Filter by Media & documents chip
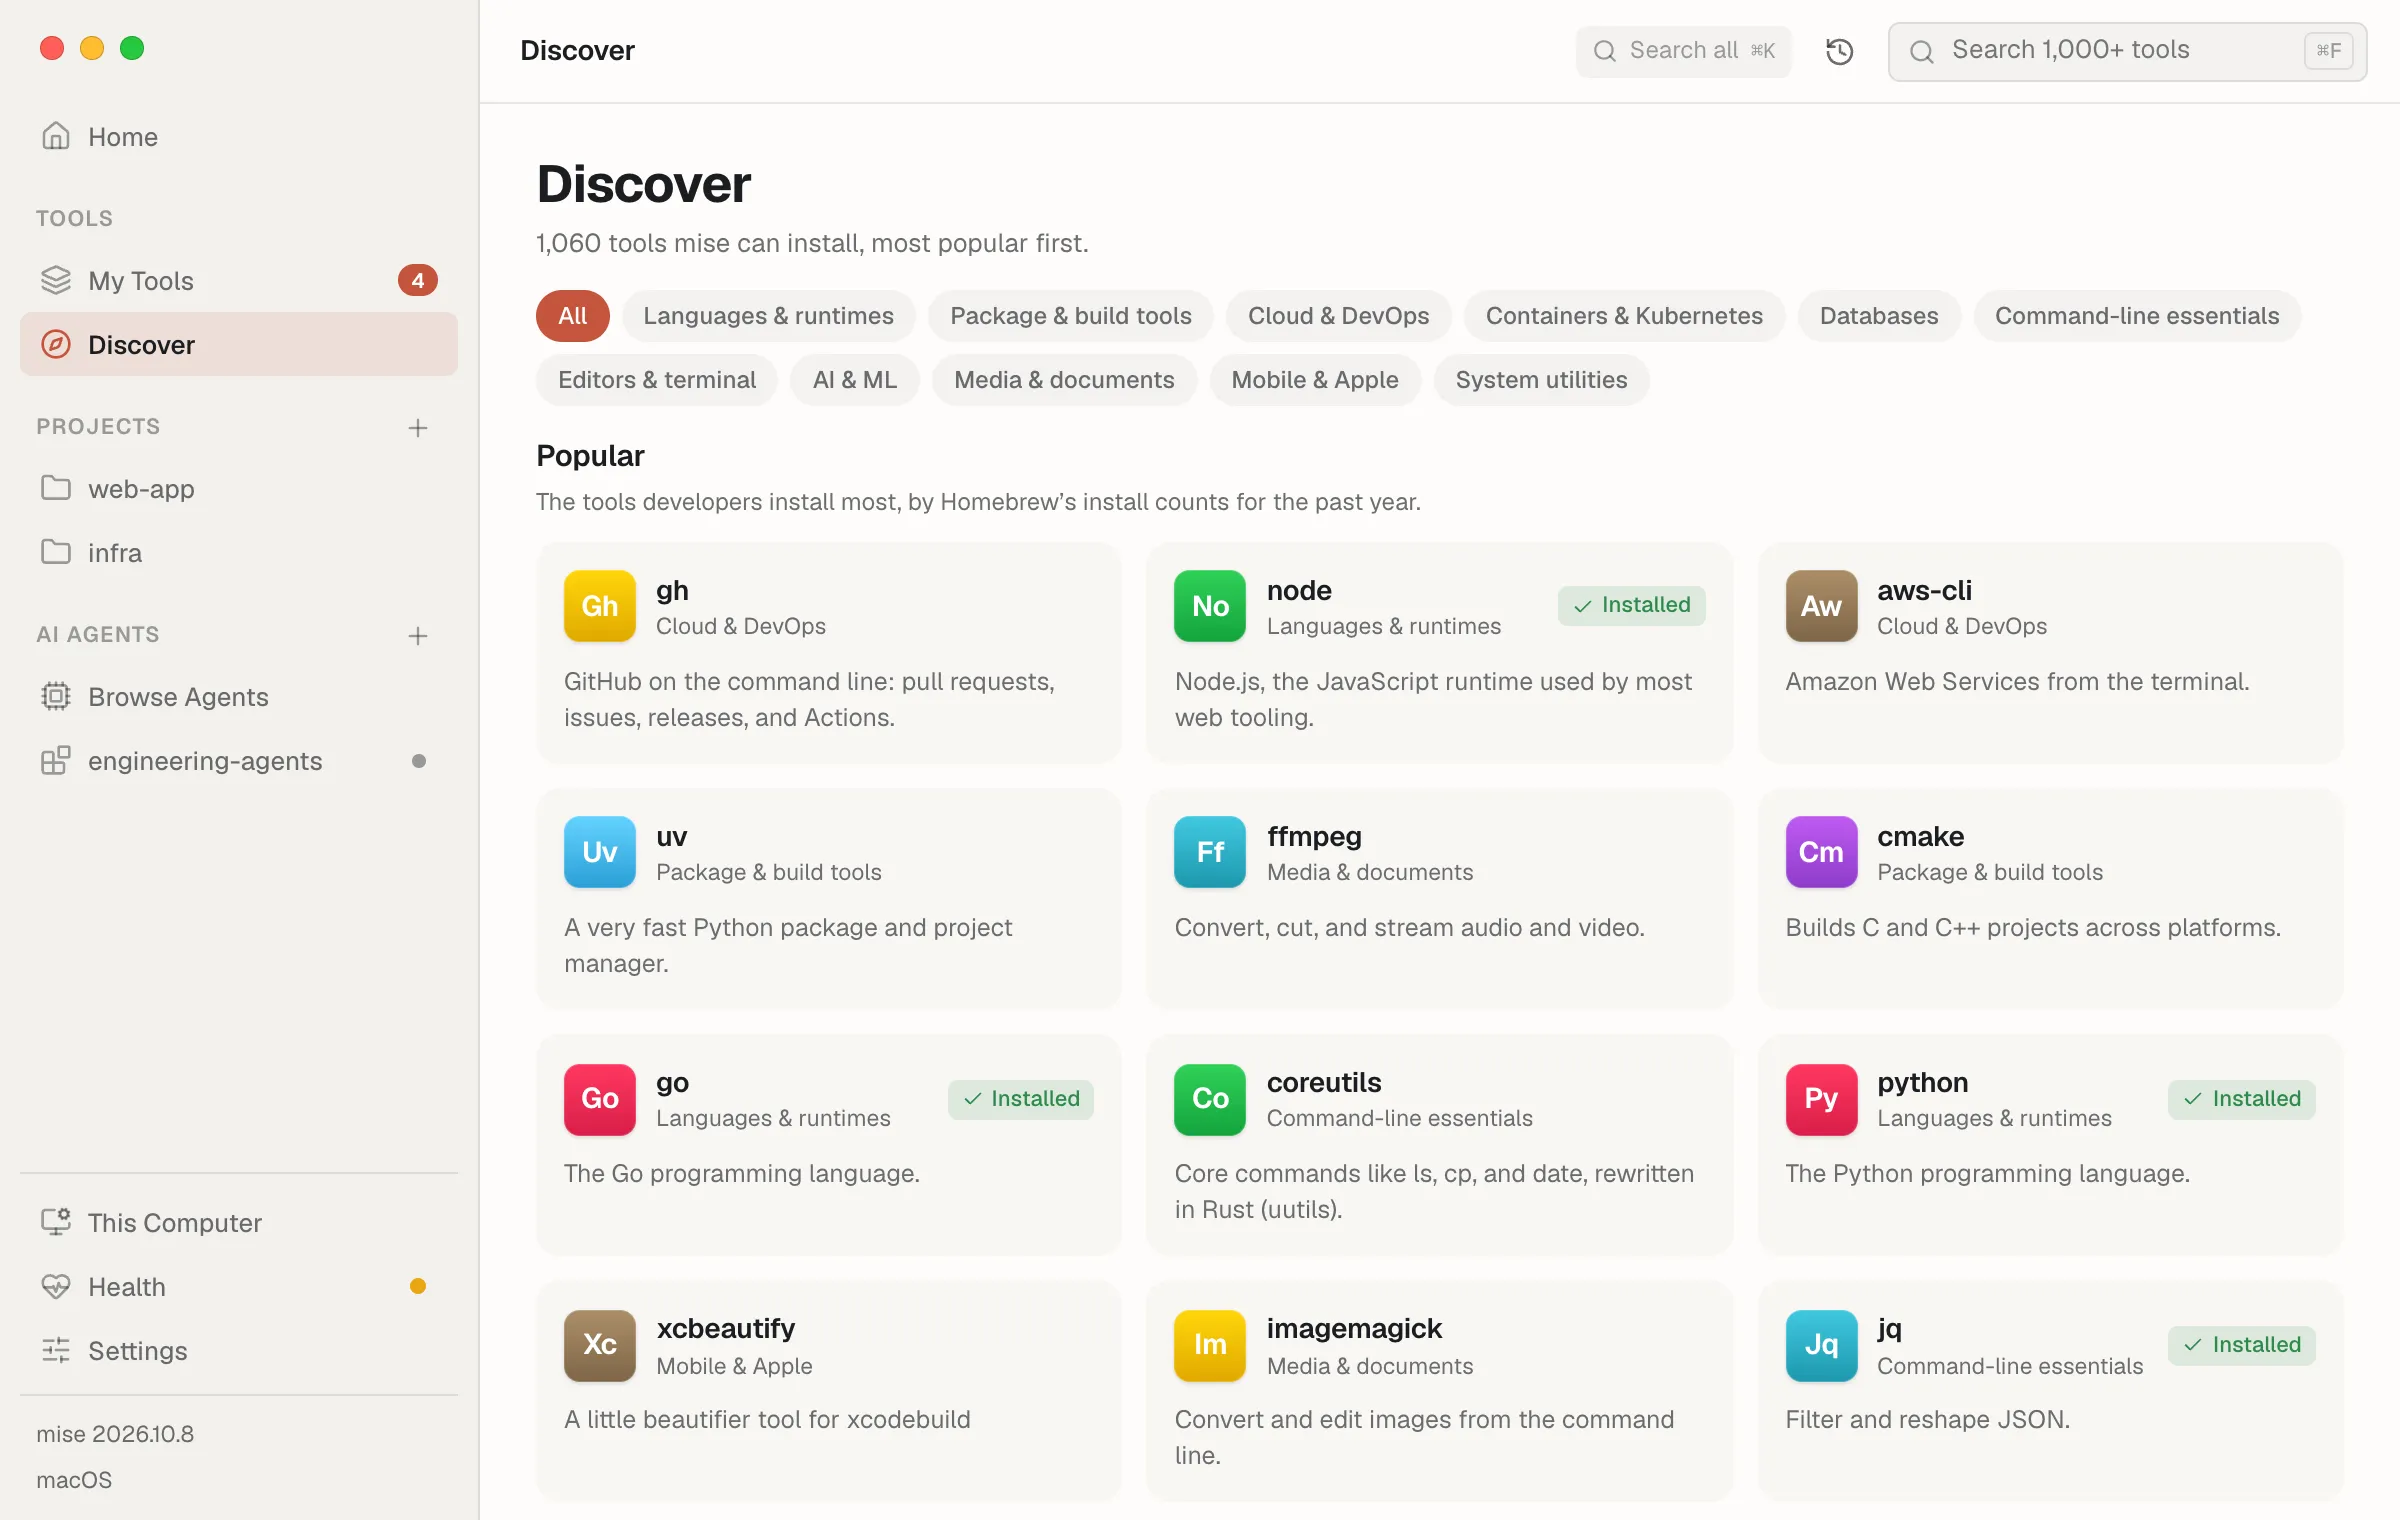The width and height of the screenshot is (2400, 1520). [1064, 380]
